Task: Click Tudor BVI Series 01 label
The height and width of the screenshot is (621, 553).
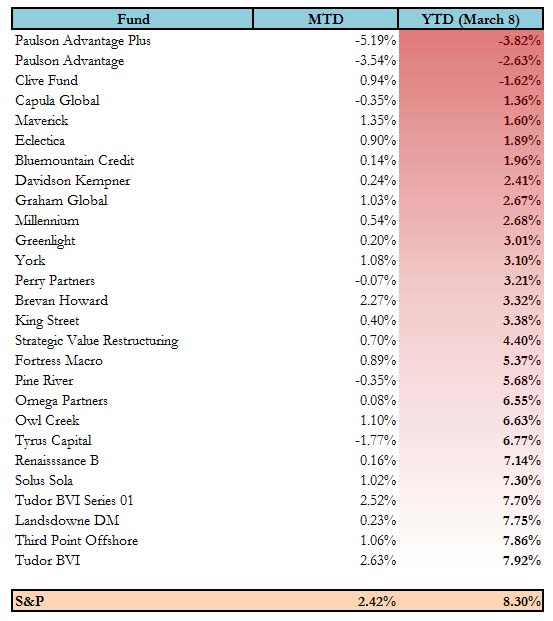Action: click(74, 500)
